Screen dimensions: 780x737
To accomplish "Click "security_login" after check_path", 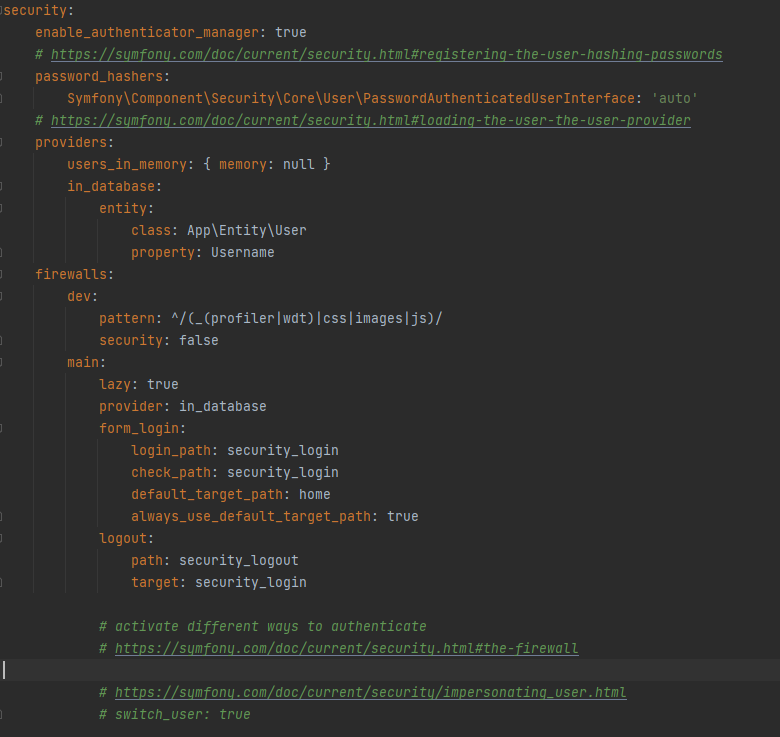I will (283, 472).
